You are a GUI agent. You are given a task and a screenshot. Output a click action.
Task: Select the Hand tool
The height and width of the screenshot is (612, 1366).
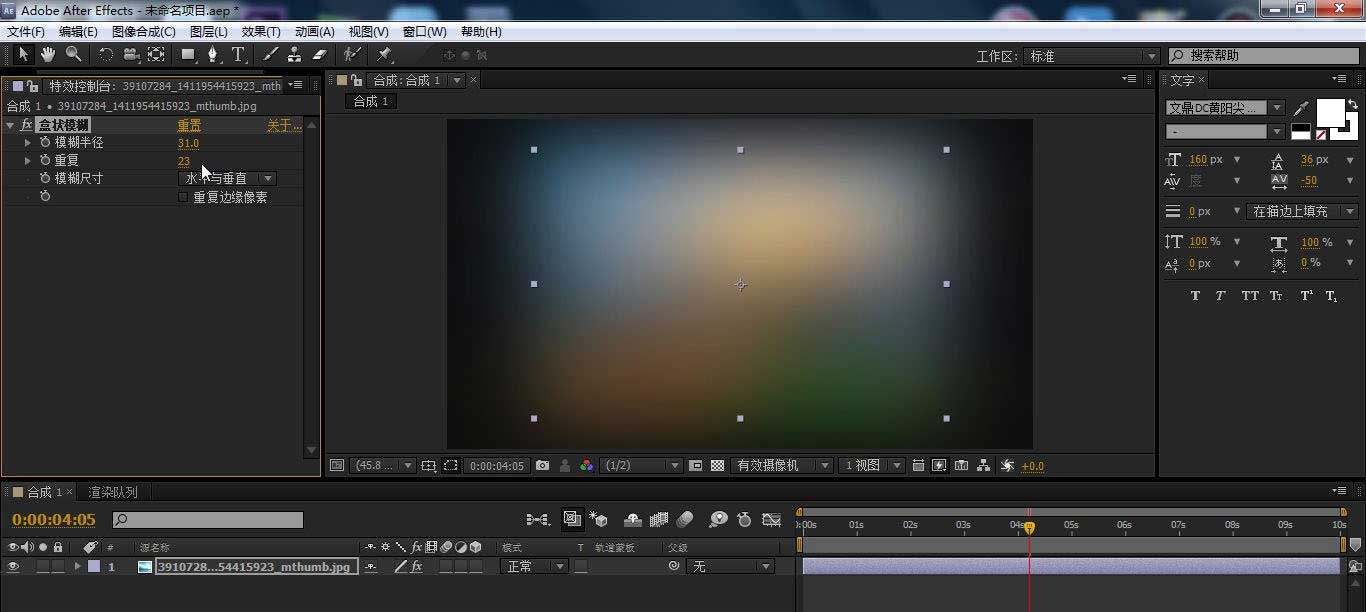(x=48, y=55)
